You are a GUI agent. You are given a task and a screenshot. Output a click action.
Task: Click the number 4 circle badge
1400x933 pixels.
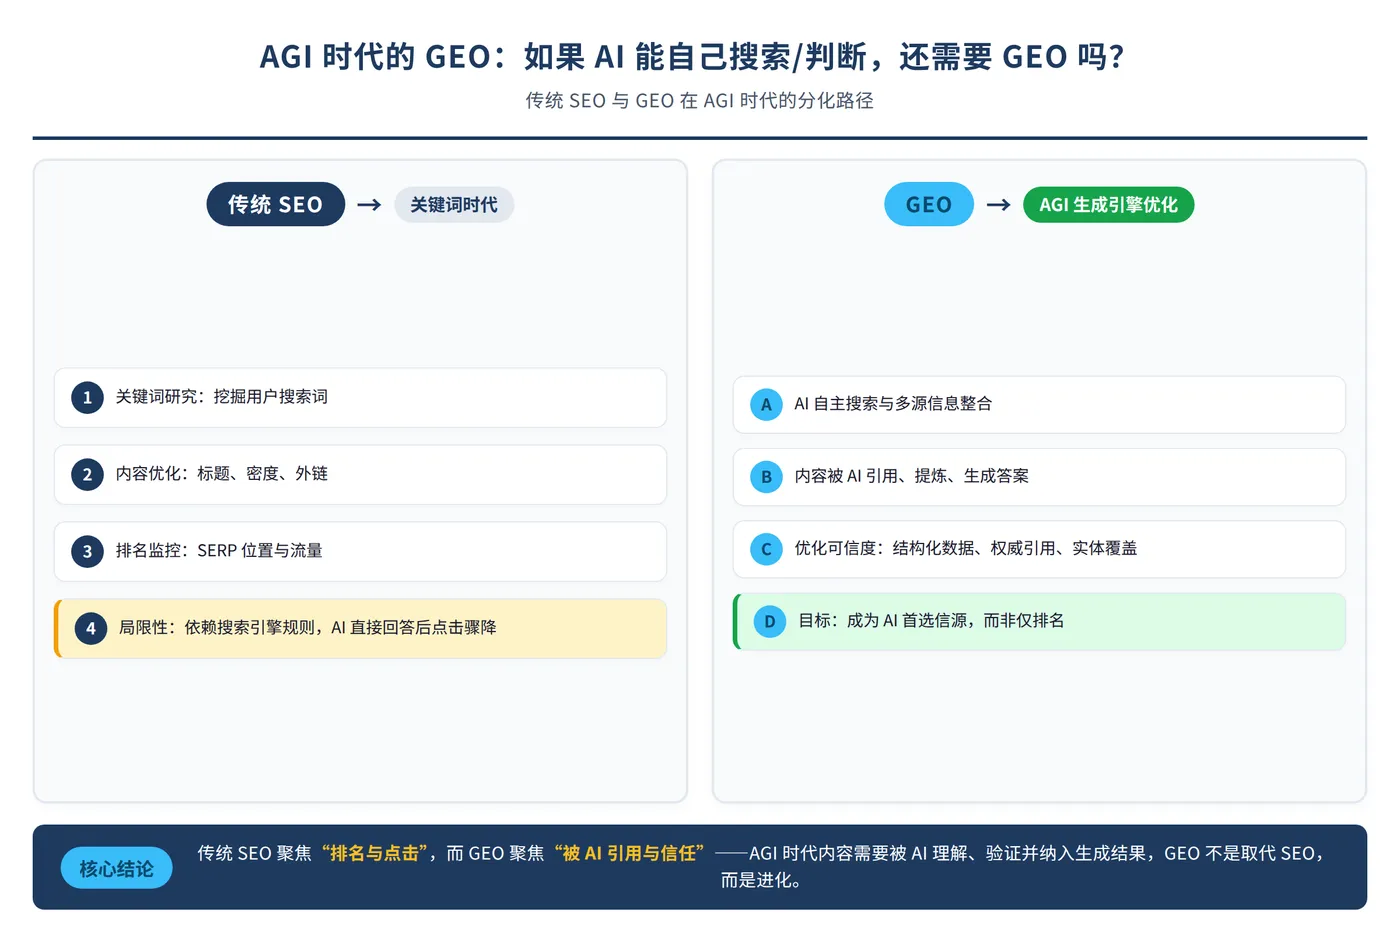pos(91,629)
